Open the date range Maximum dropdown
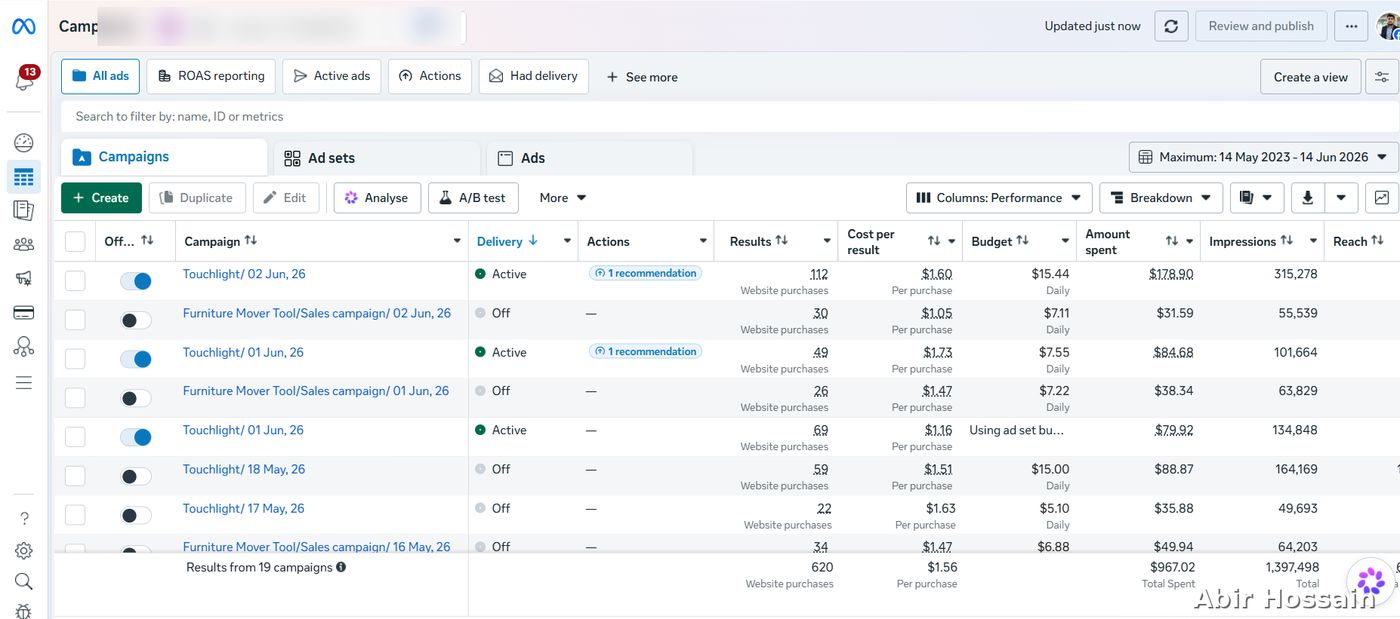 pos(1263,157)
